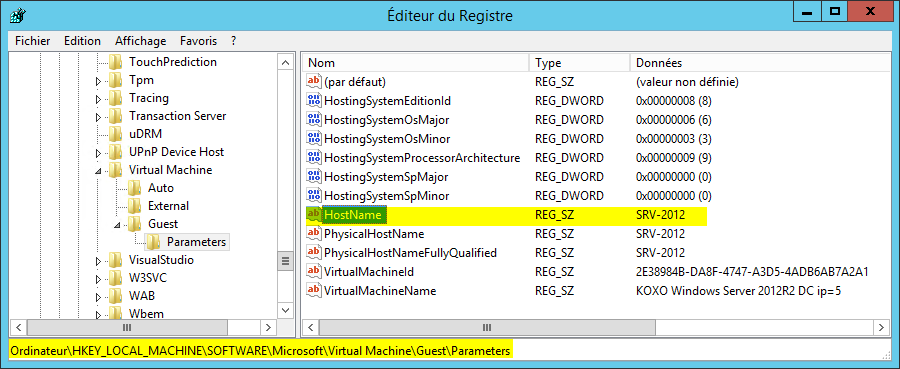The width and height of the screenshot is (900, 369).
Task: Click the Wbem folder icon
Action: click(116, 313)
